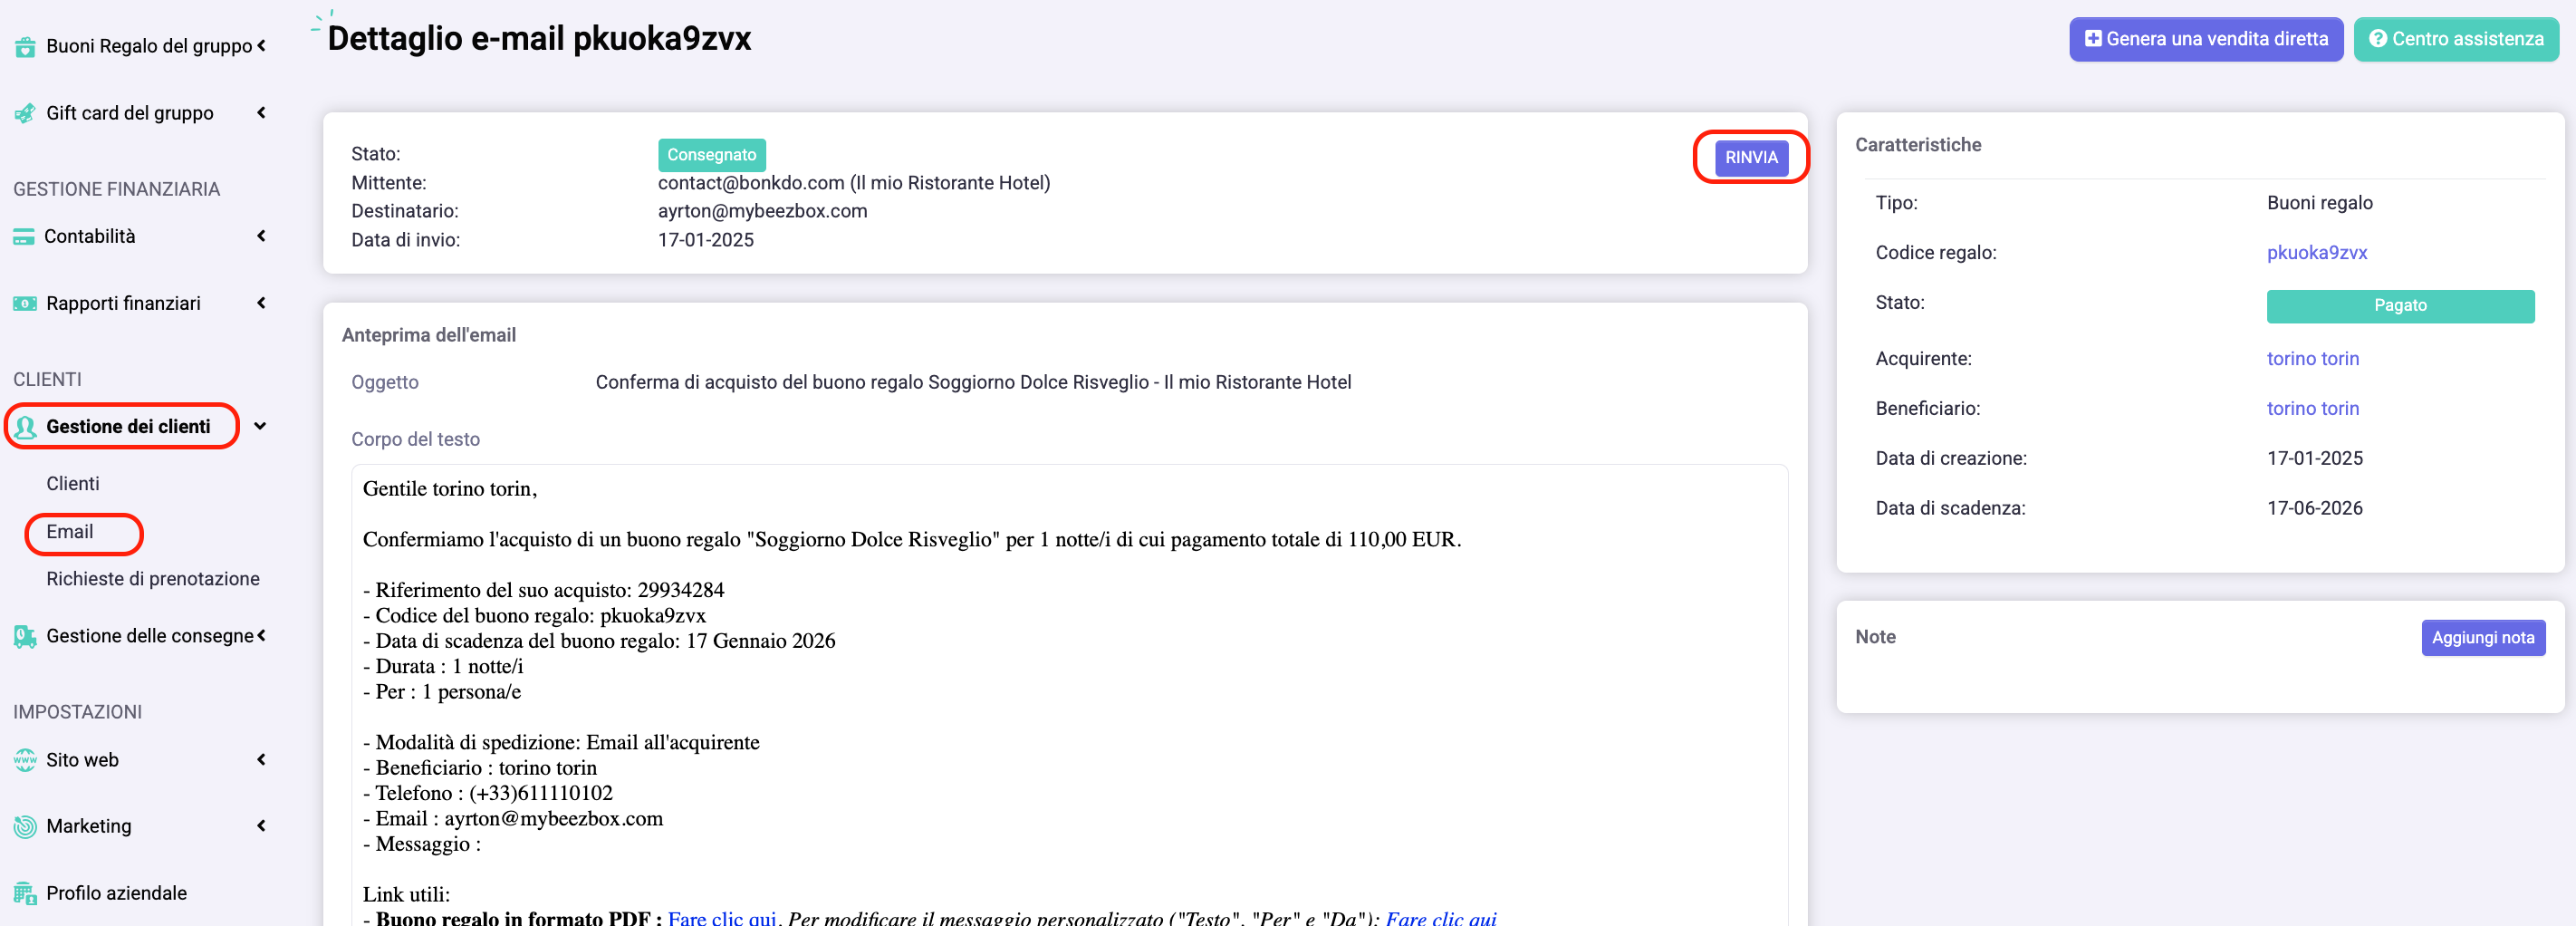Expand Buoni Regalo del gruppo chevron

tap(261, 45)
